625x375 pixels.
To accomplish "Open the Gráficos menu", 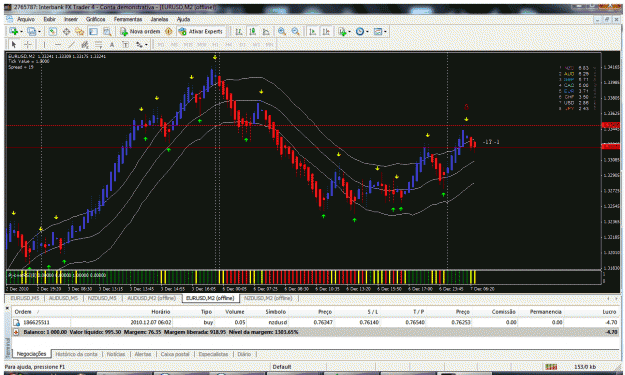I will pyautogui.click(x=96, y=19).
